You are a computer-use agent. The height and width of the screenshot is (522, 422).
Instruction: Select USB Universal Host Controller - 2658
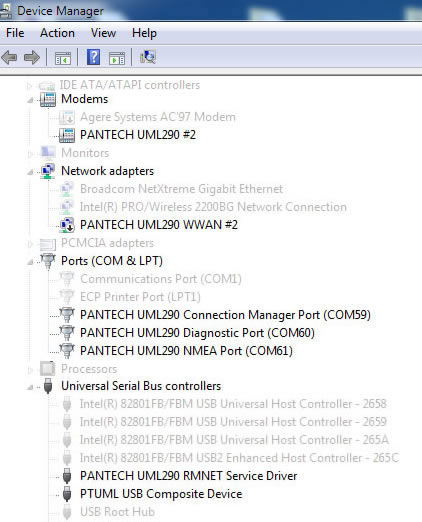(233, 404)
